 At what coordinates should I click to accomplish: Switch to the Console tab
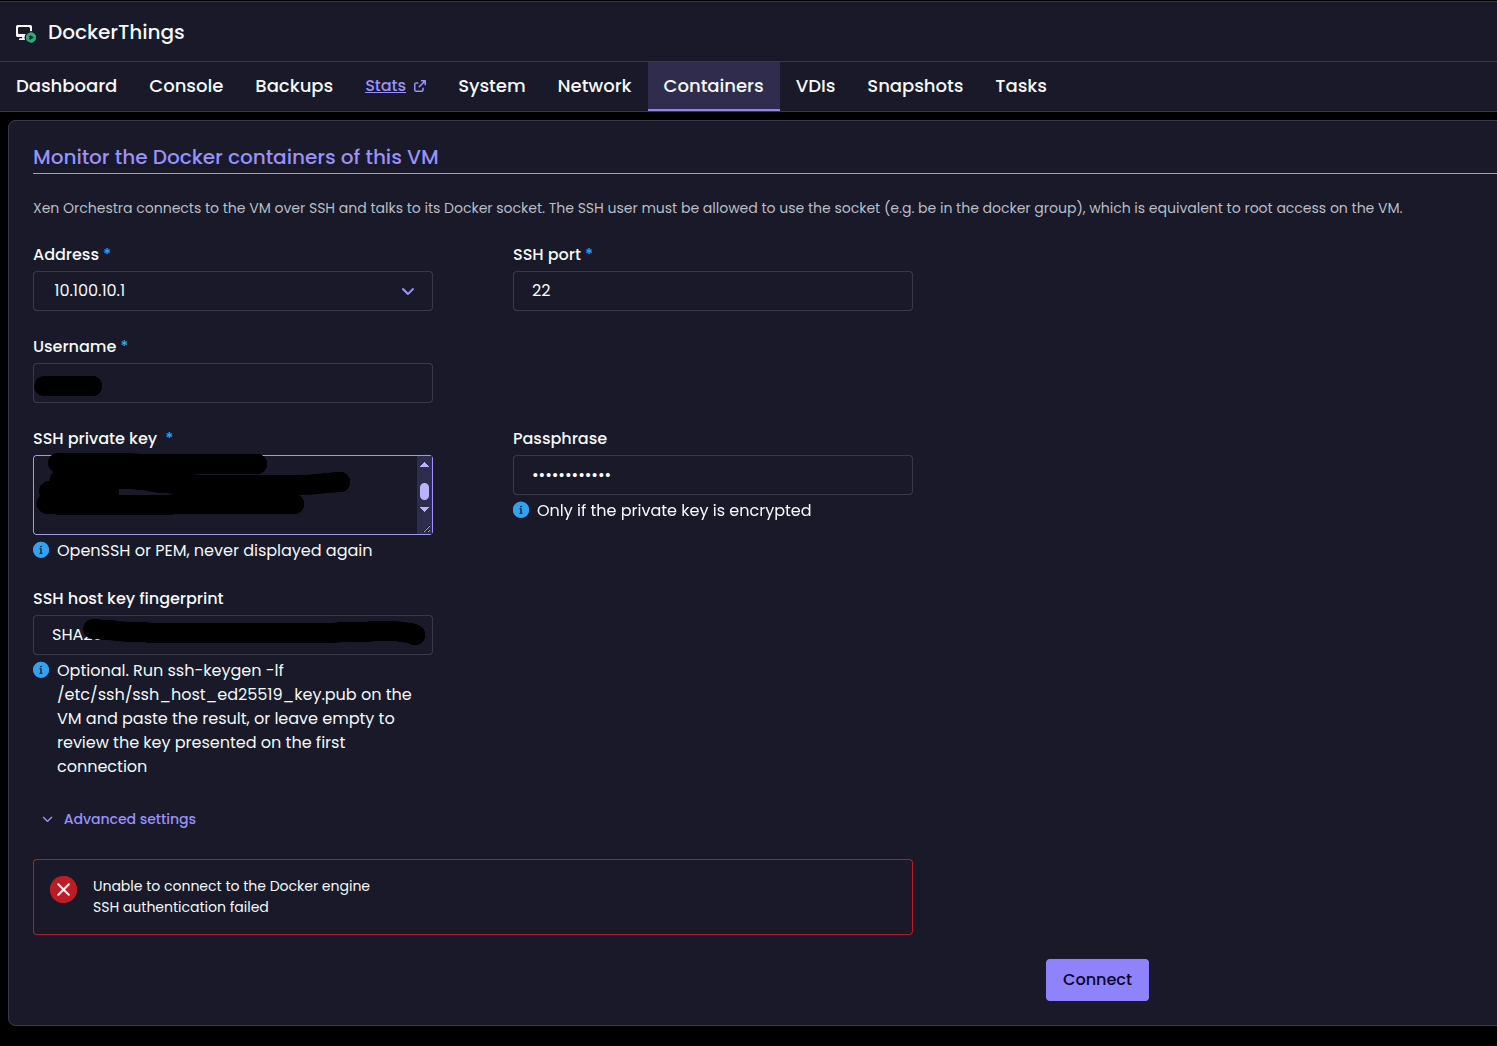click(186, 86)
